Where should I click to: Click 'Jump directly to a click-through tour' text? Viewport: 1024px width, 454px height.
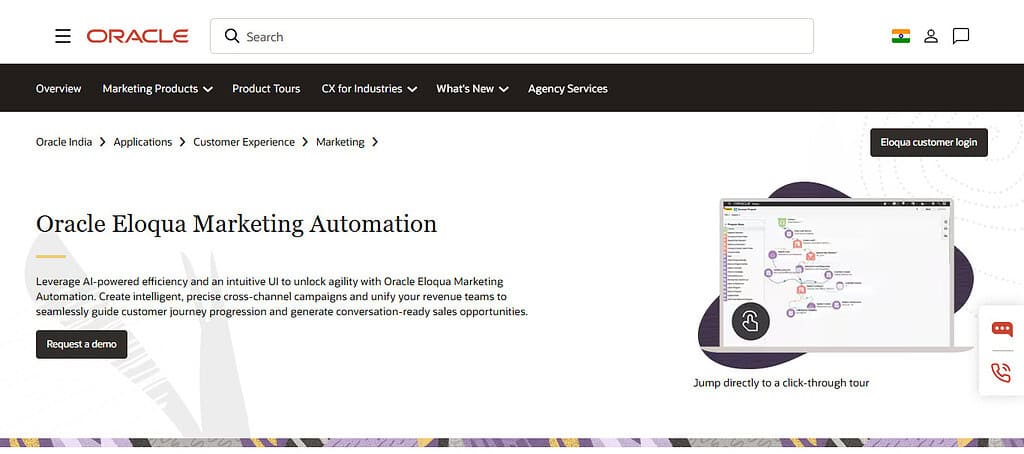tap(781, 383)
